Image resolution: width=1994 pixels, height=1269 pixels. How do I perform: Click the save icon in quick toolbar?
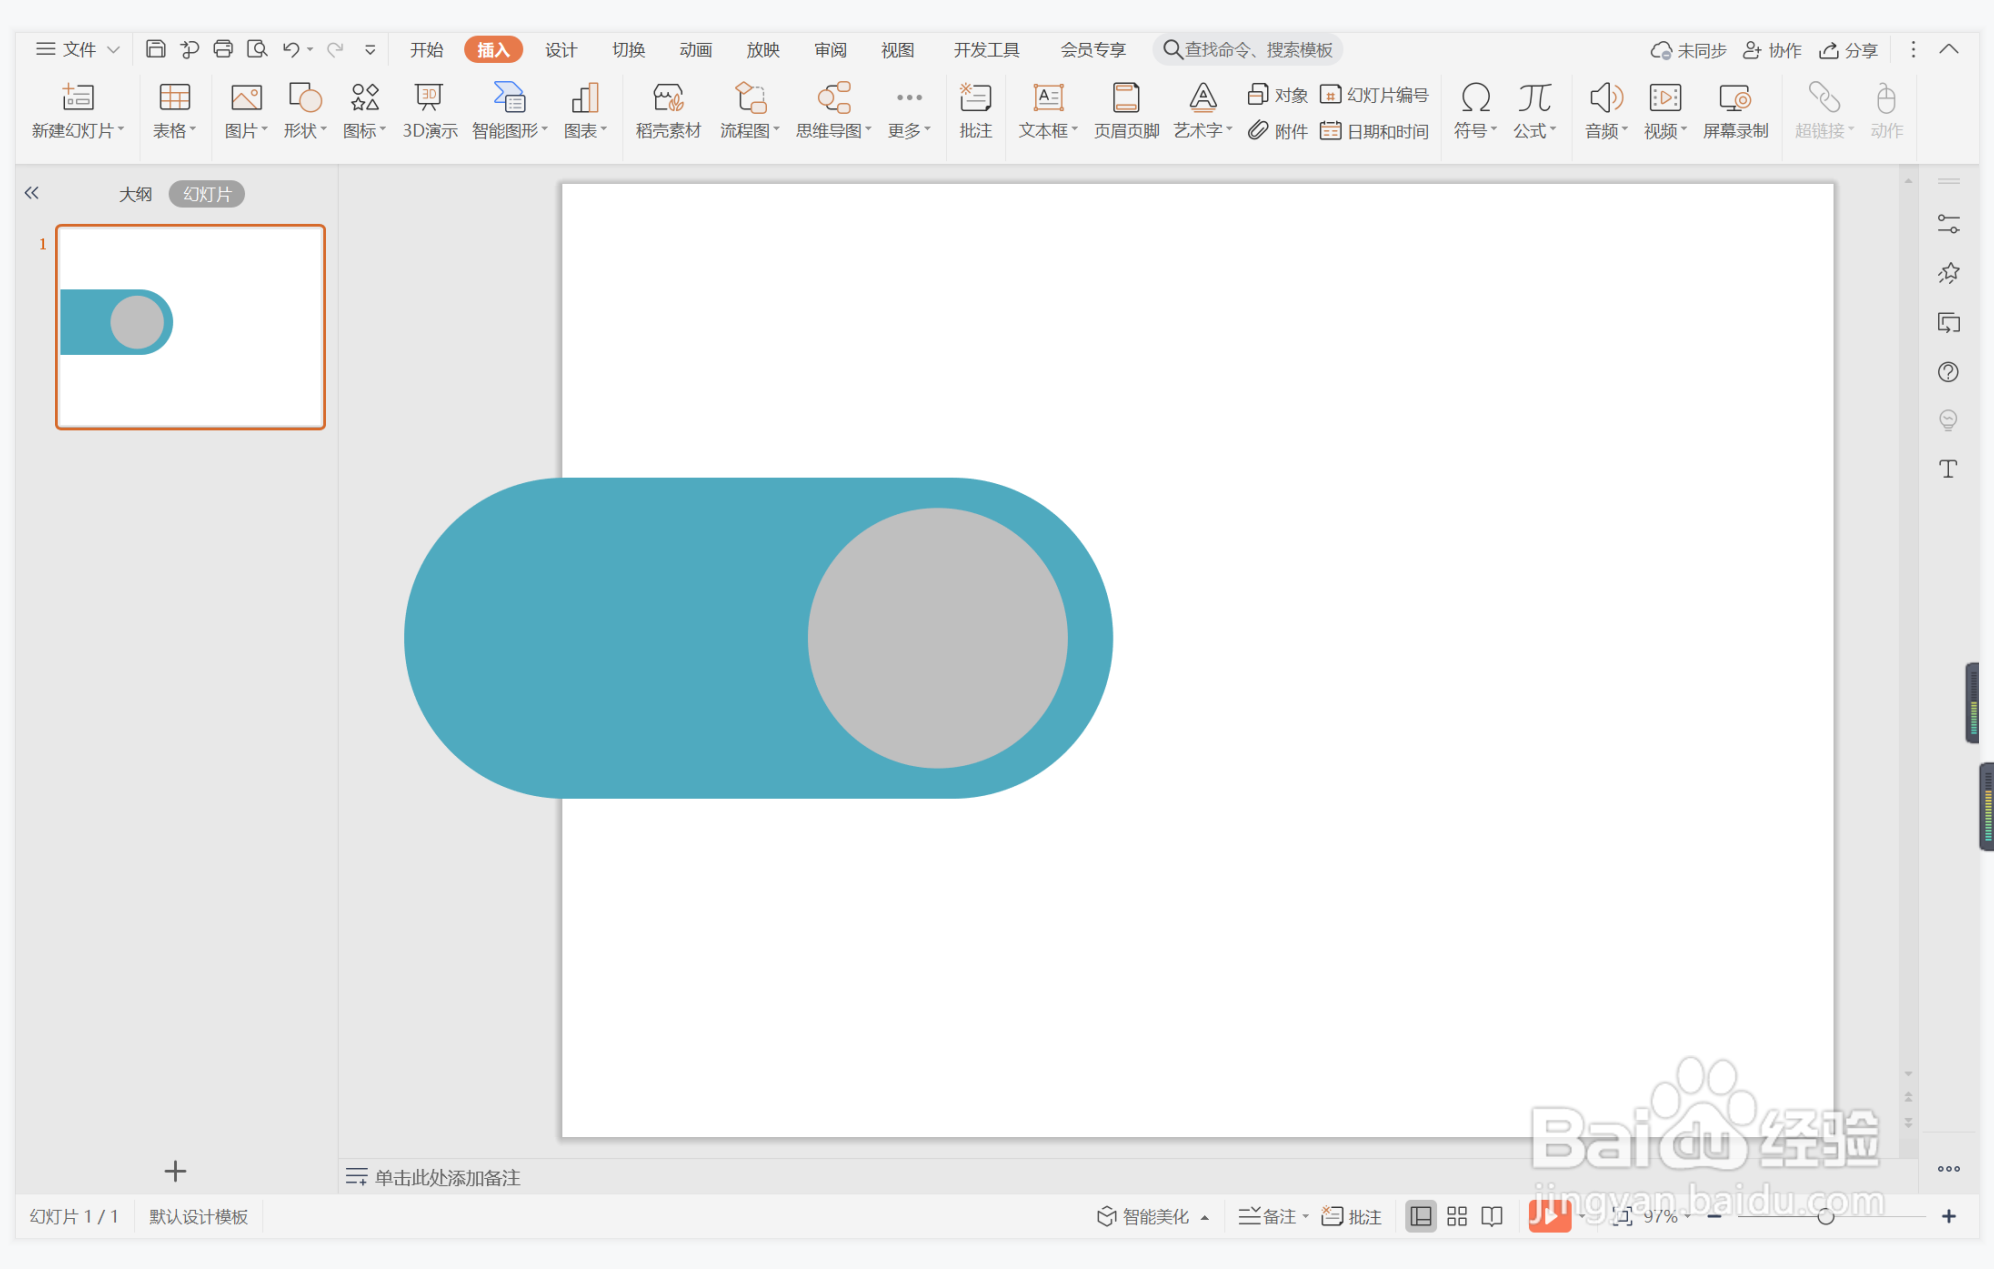click(155, 49)
